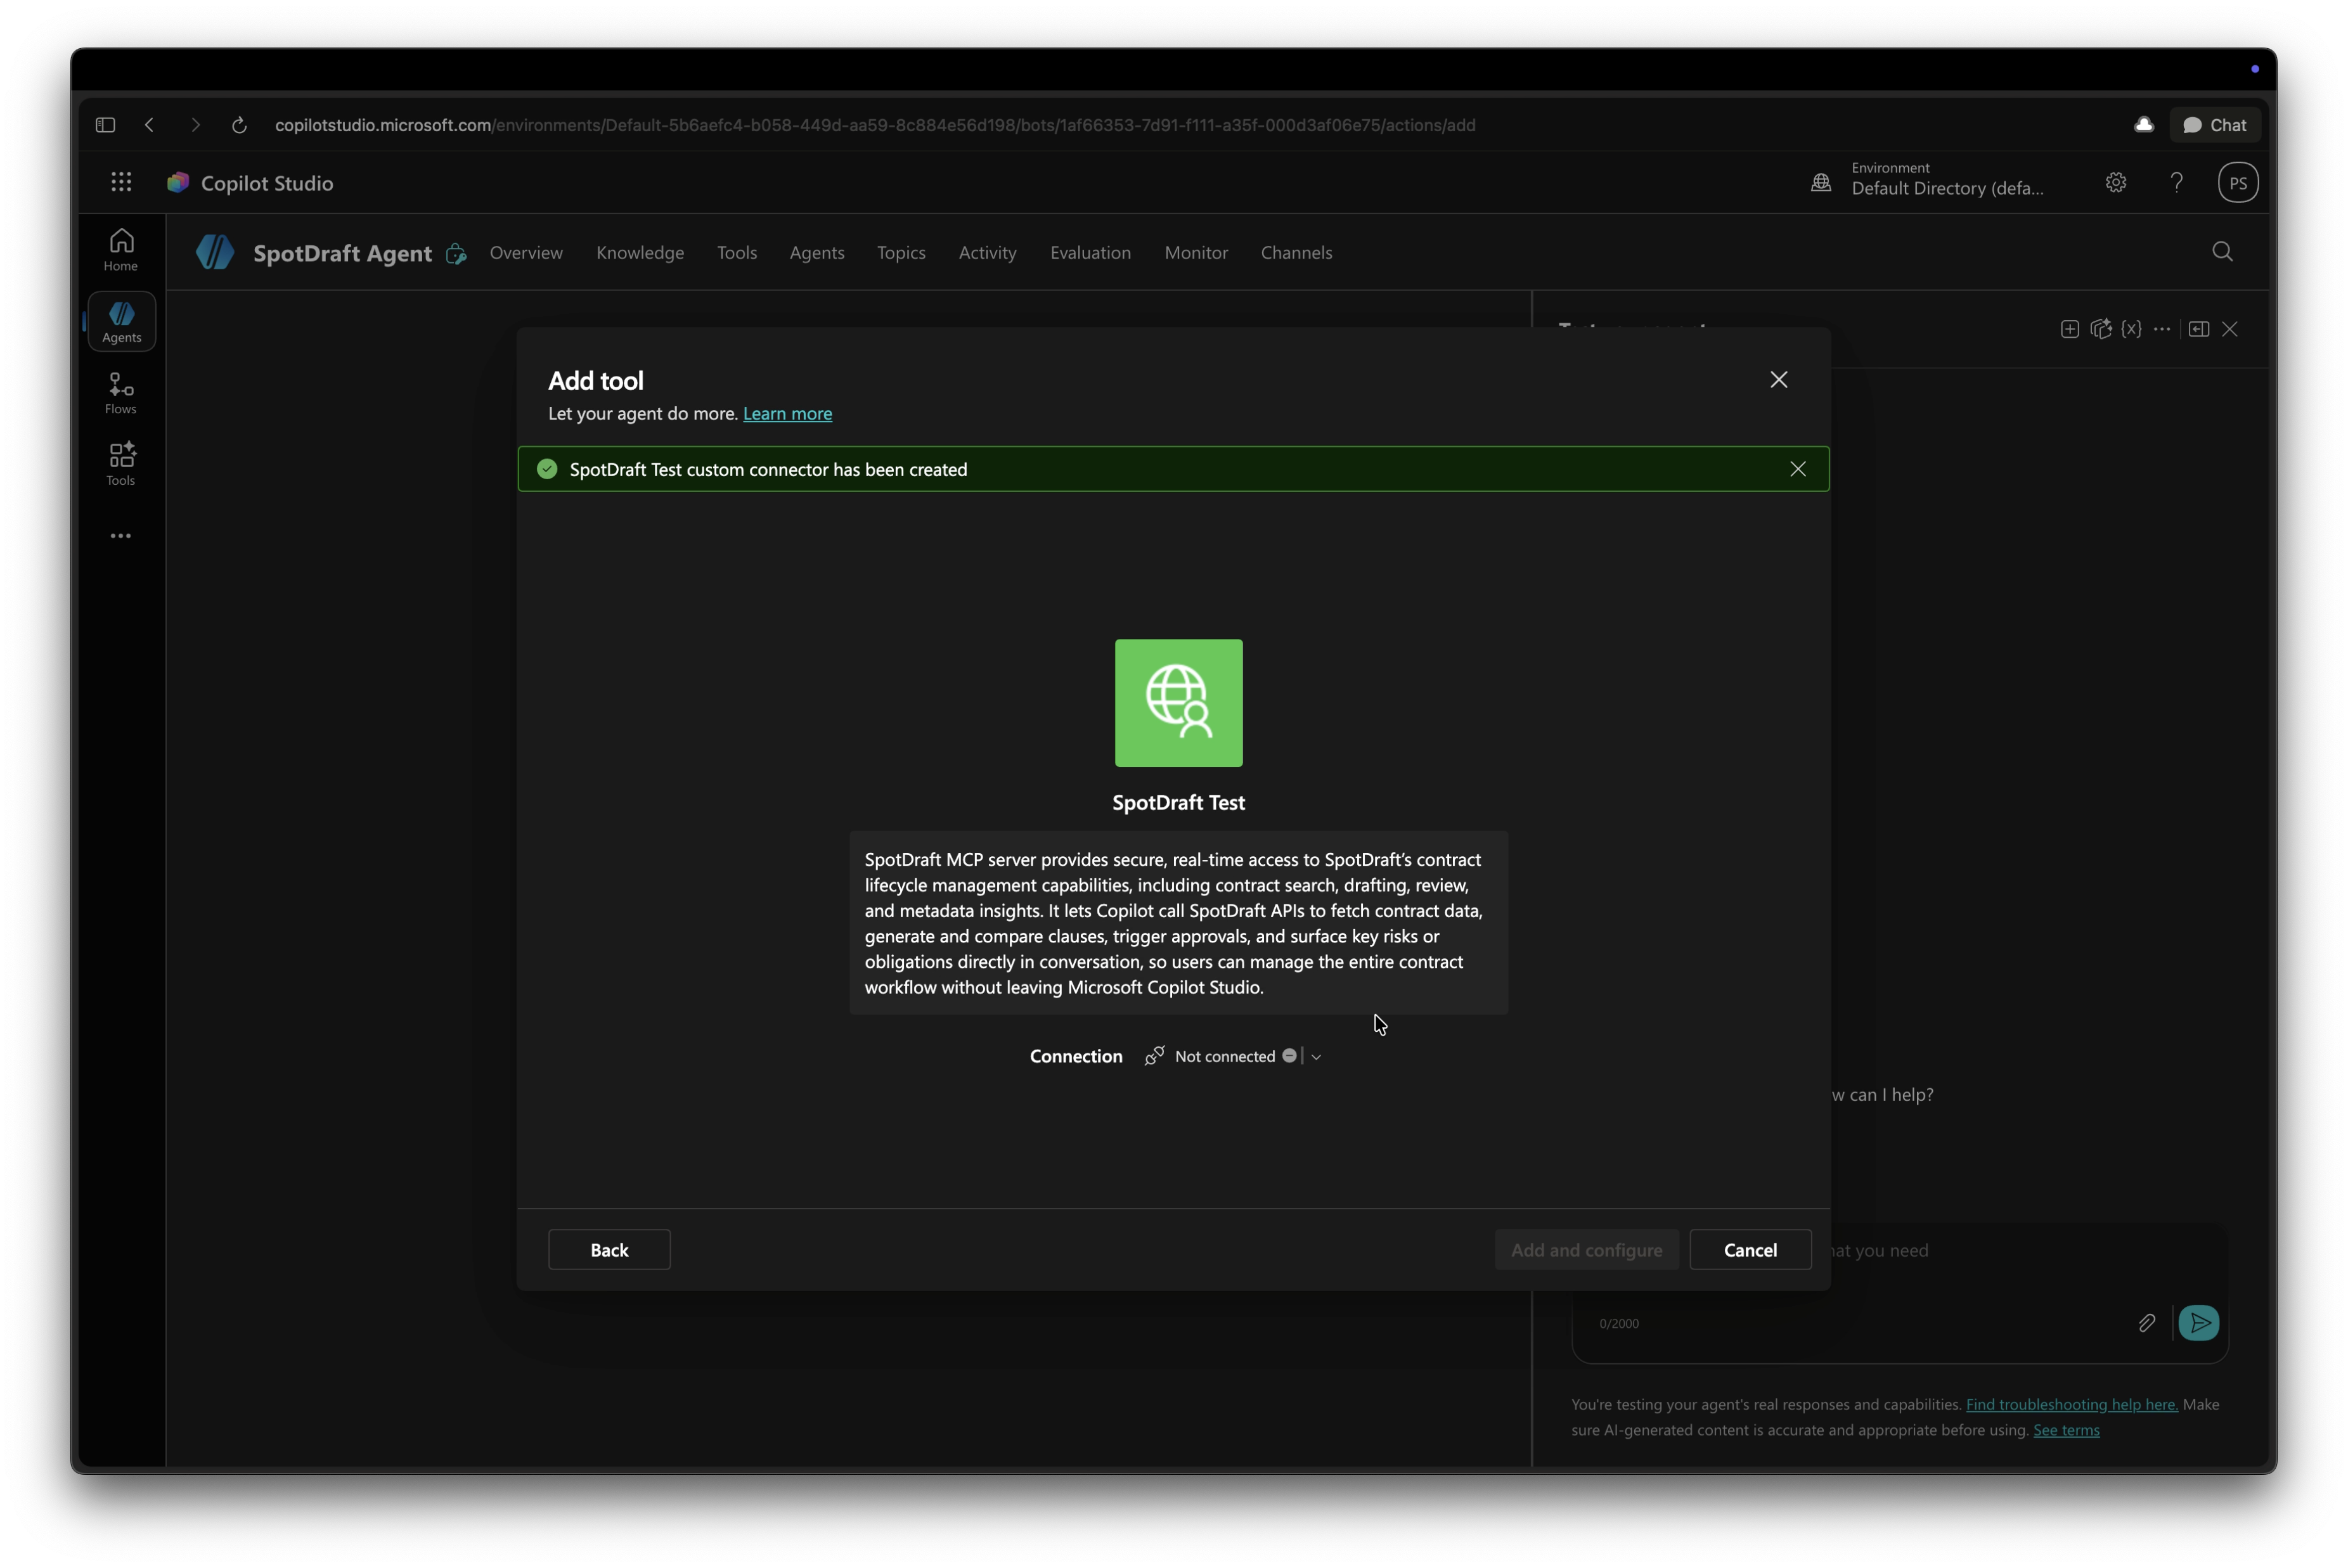Viewport: 2348px width, 1568px height.
Task: Toggle the browser sidebar panel icon
Action: pos(105,125)
